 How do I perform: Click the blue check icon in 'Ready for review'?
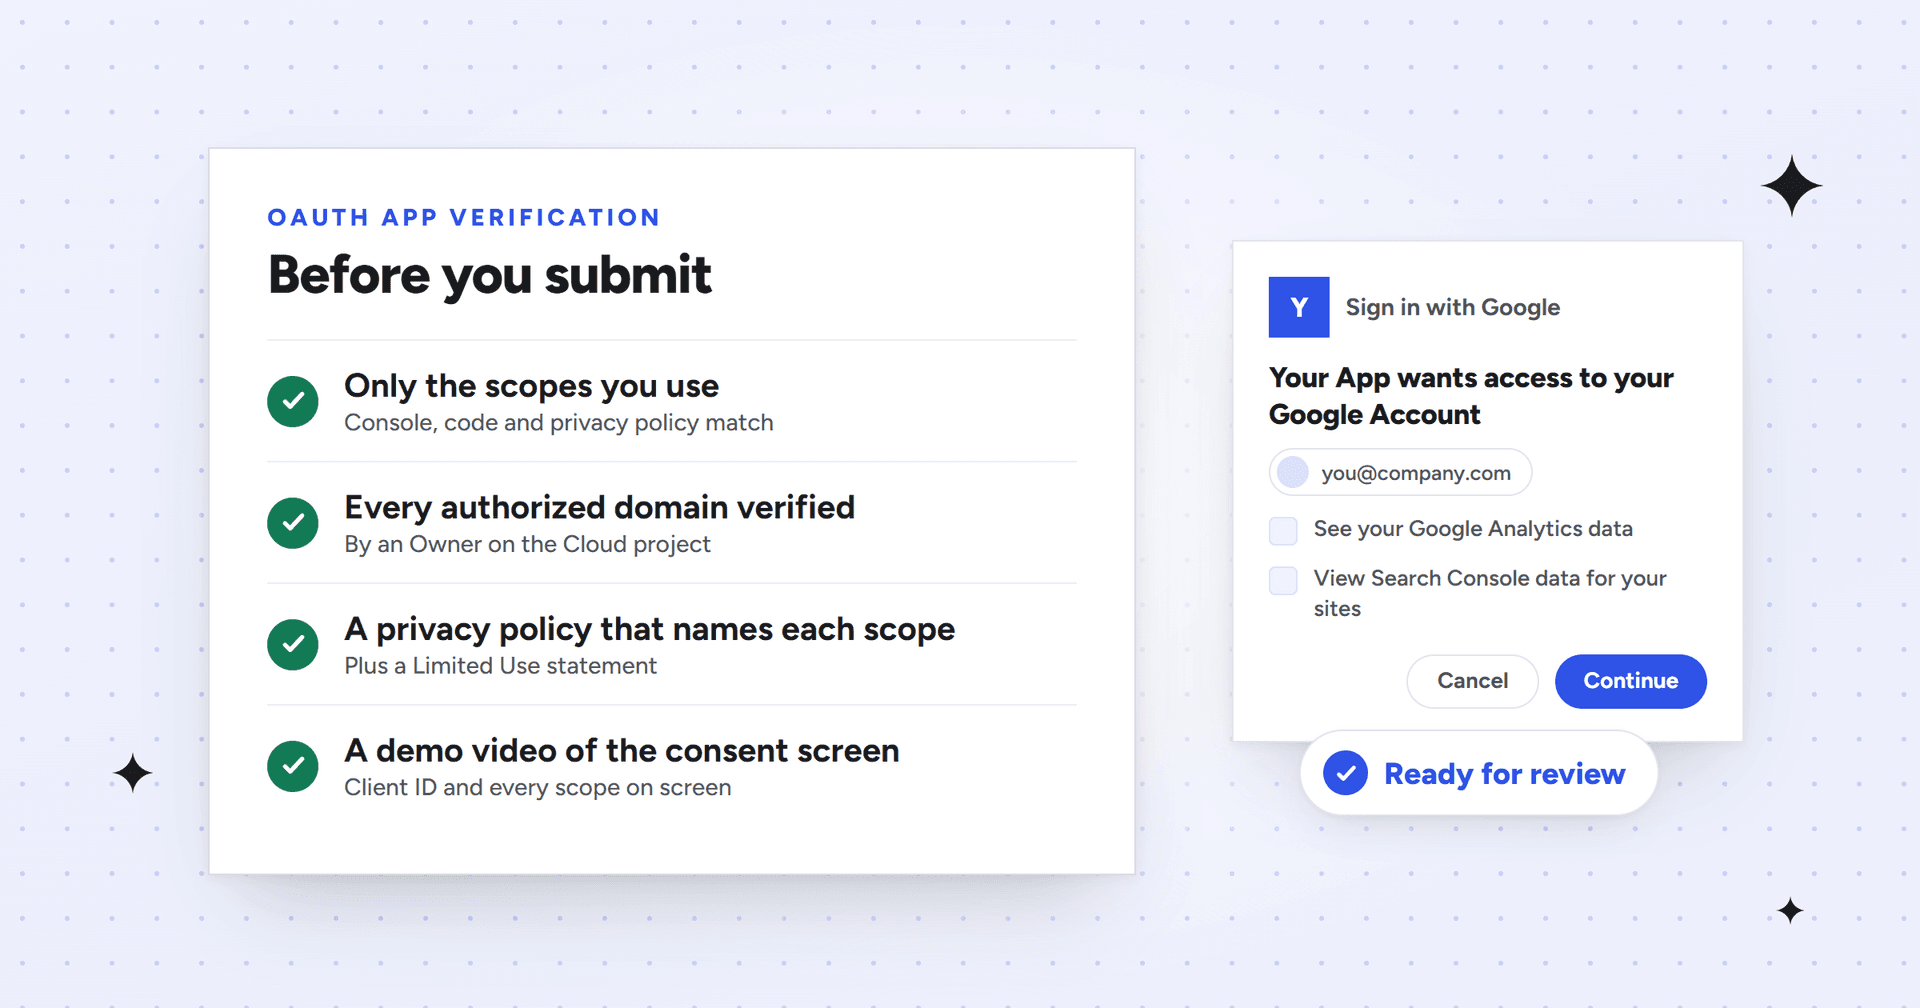point(1346,773)
